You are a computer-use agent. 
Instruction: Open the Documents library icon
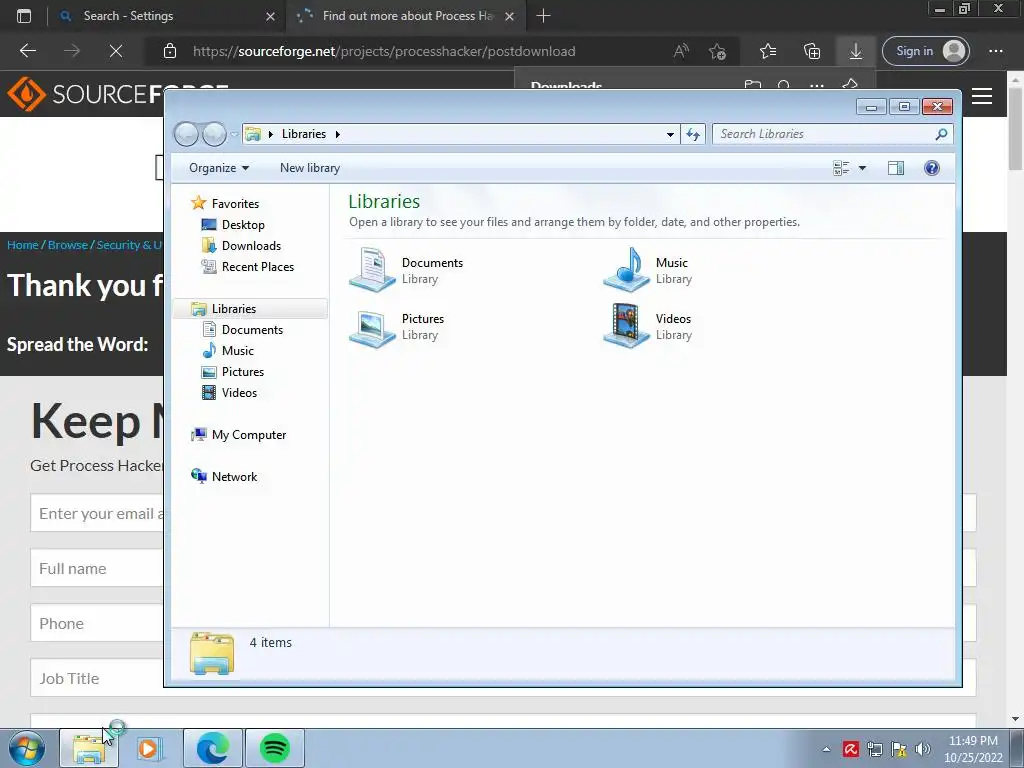(372, 269)
